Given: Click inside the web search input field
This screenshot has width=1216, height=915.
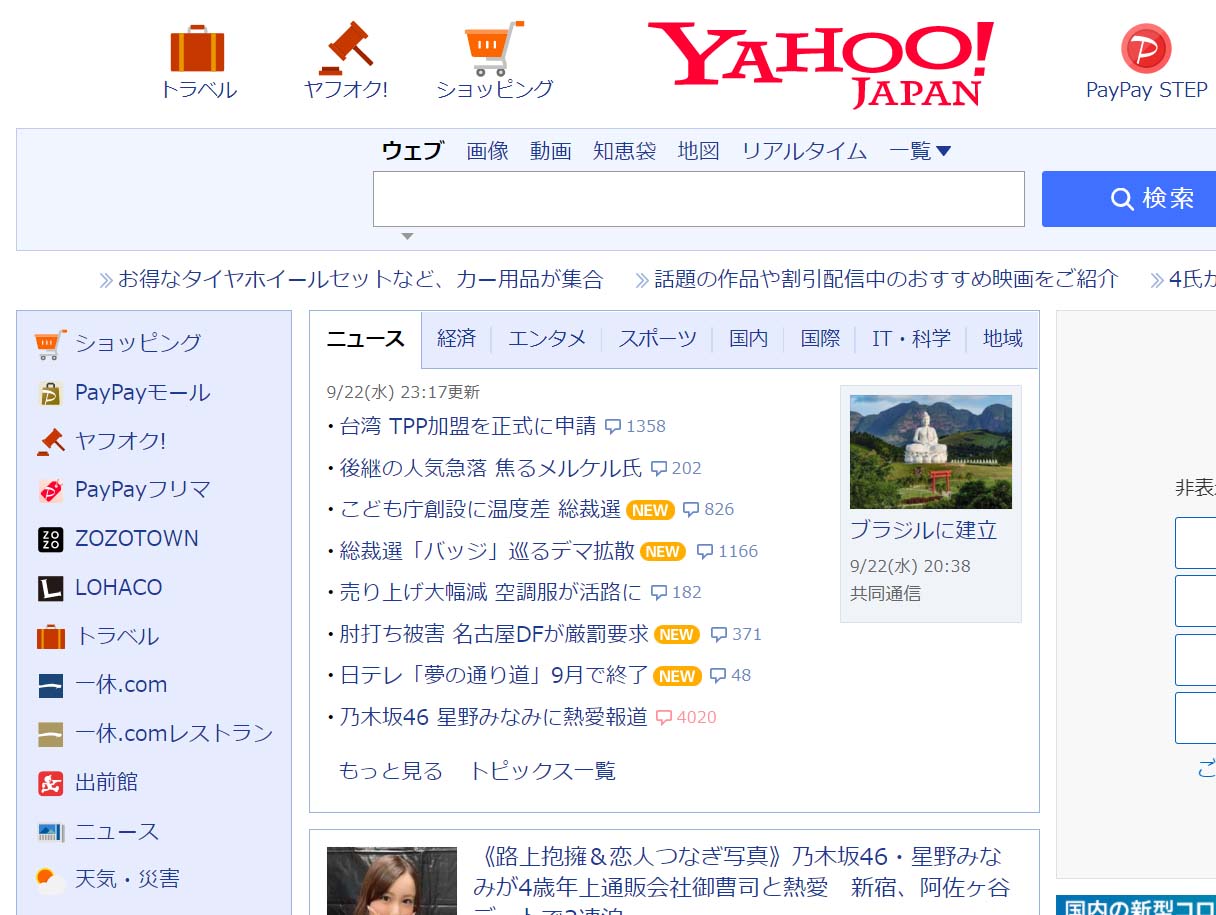Looking at the screenshot, I should coord(699,199).
